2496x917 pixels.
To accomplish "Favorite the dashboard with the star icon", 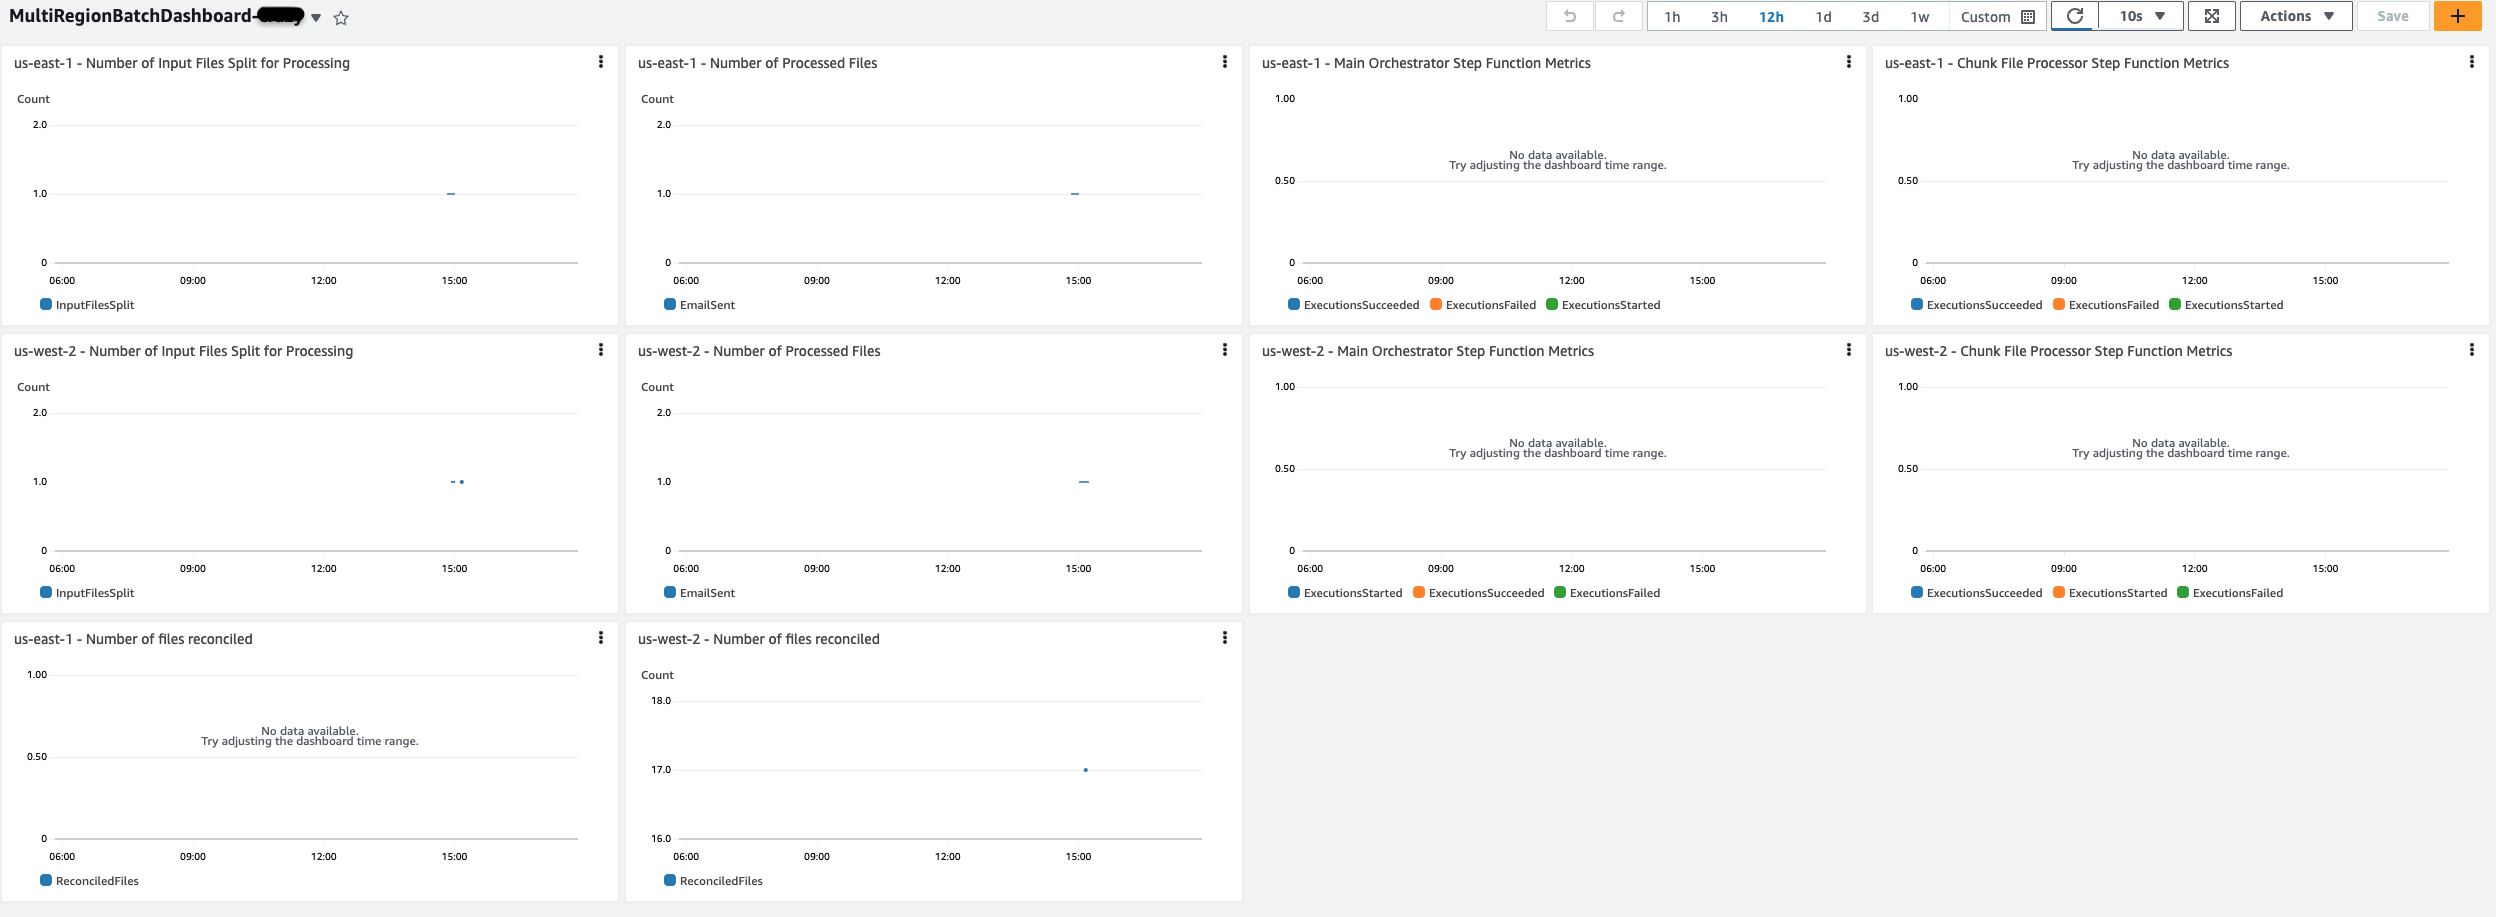I will click(x=341, y=18).
